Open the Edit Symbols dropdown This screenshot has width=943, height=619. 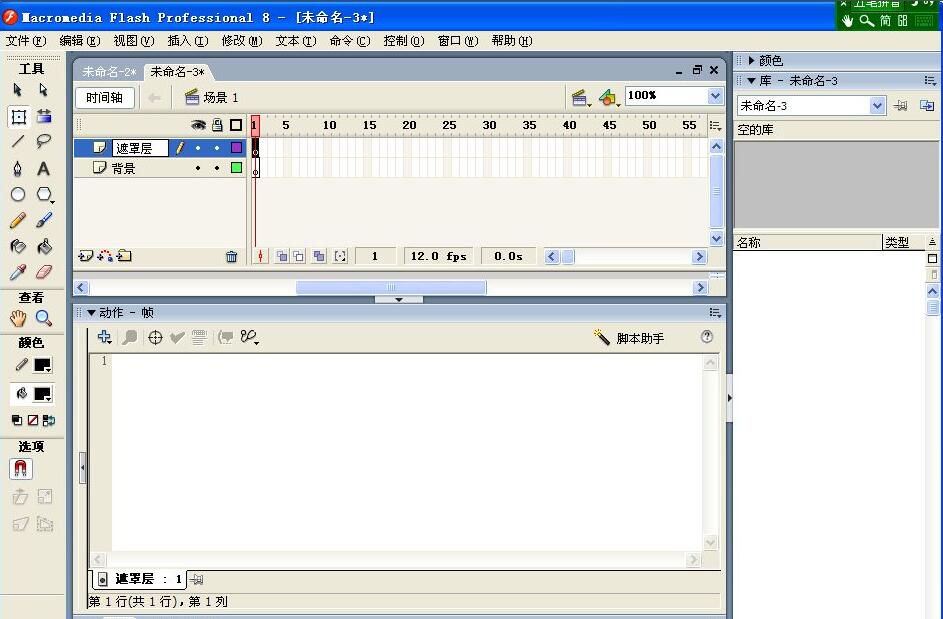coord(609,97)
